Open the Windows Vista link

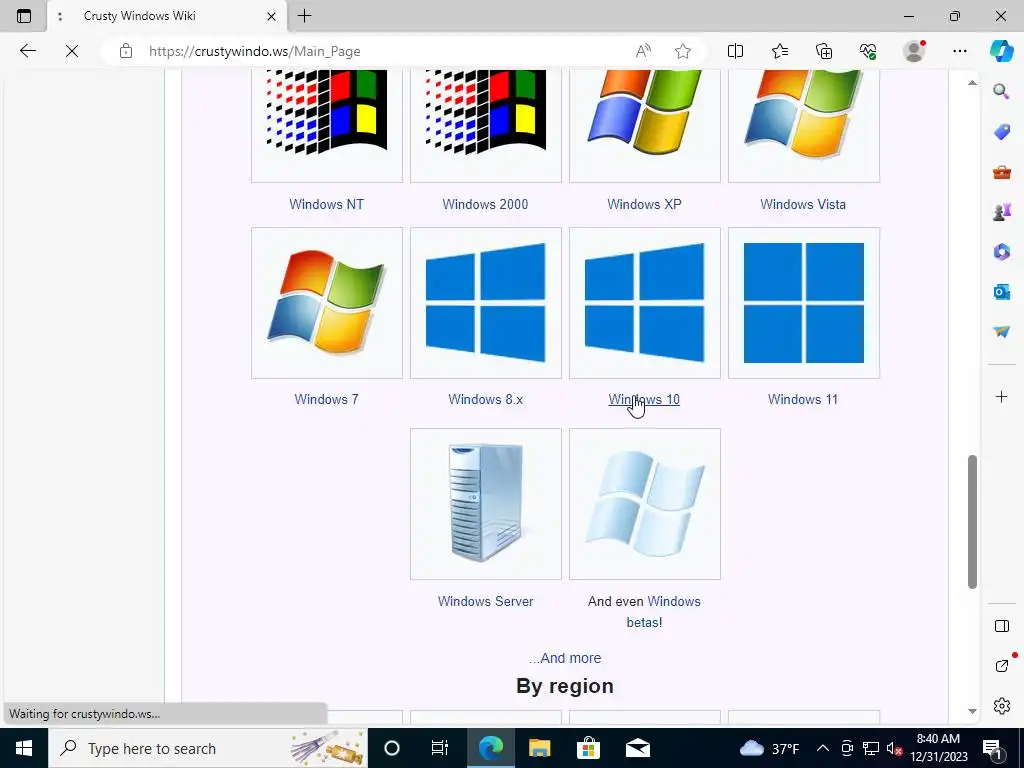[803, 204]
